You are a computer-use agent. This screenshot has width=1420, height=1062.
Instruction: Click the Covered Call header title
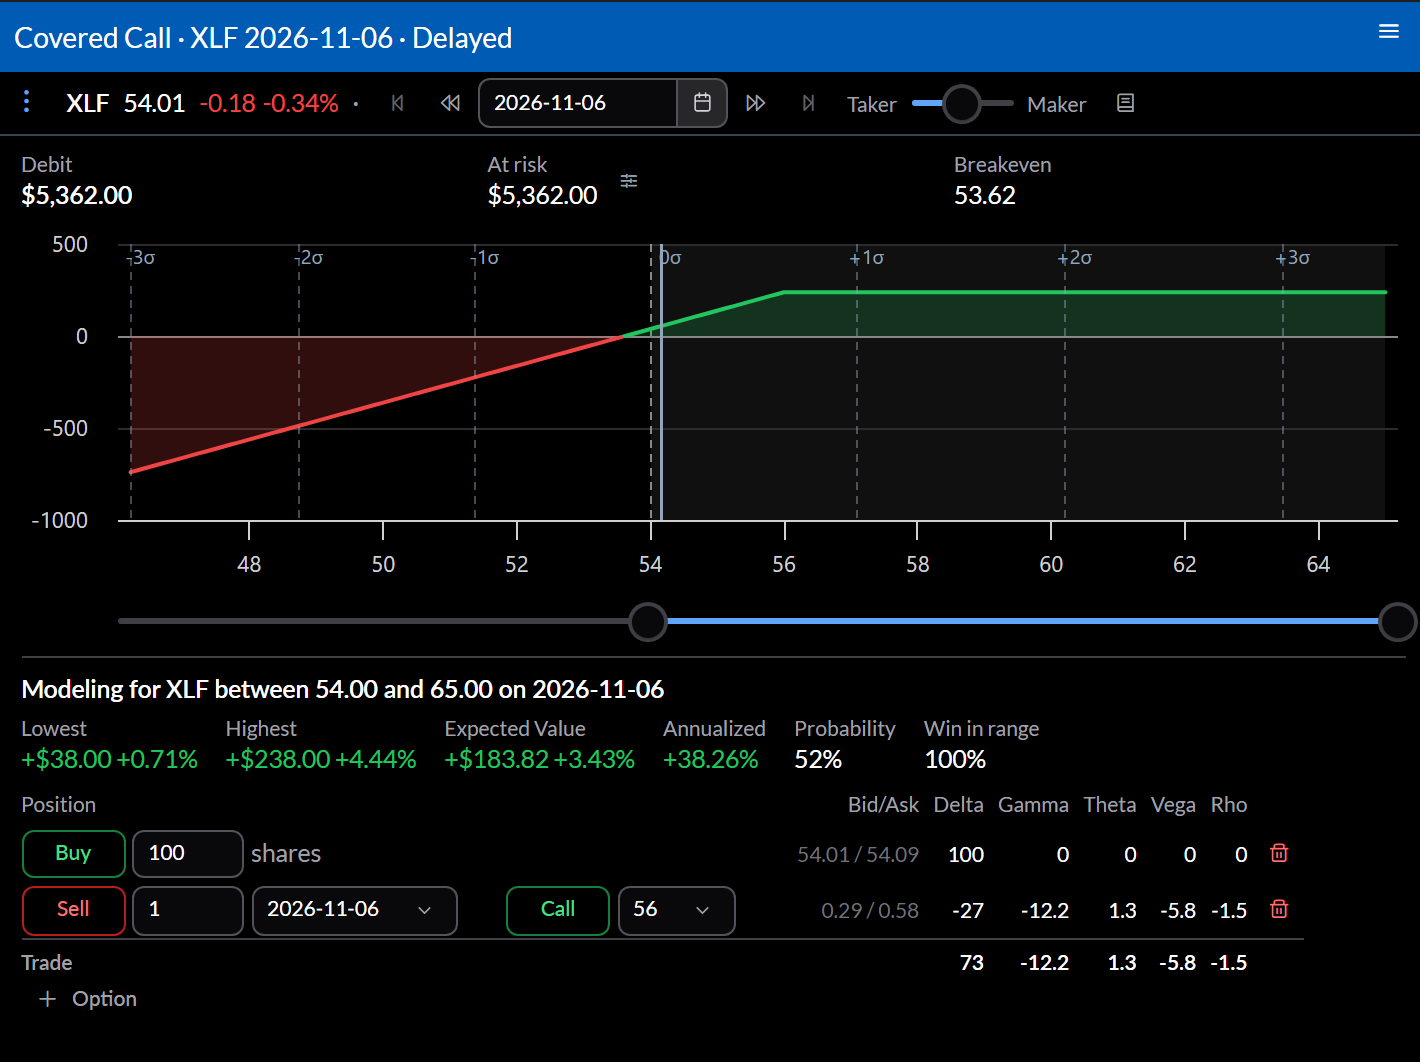click(x=263, y=37)
